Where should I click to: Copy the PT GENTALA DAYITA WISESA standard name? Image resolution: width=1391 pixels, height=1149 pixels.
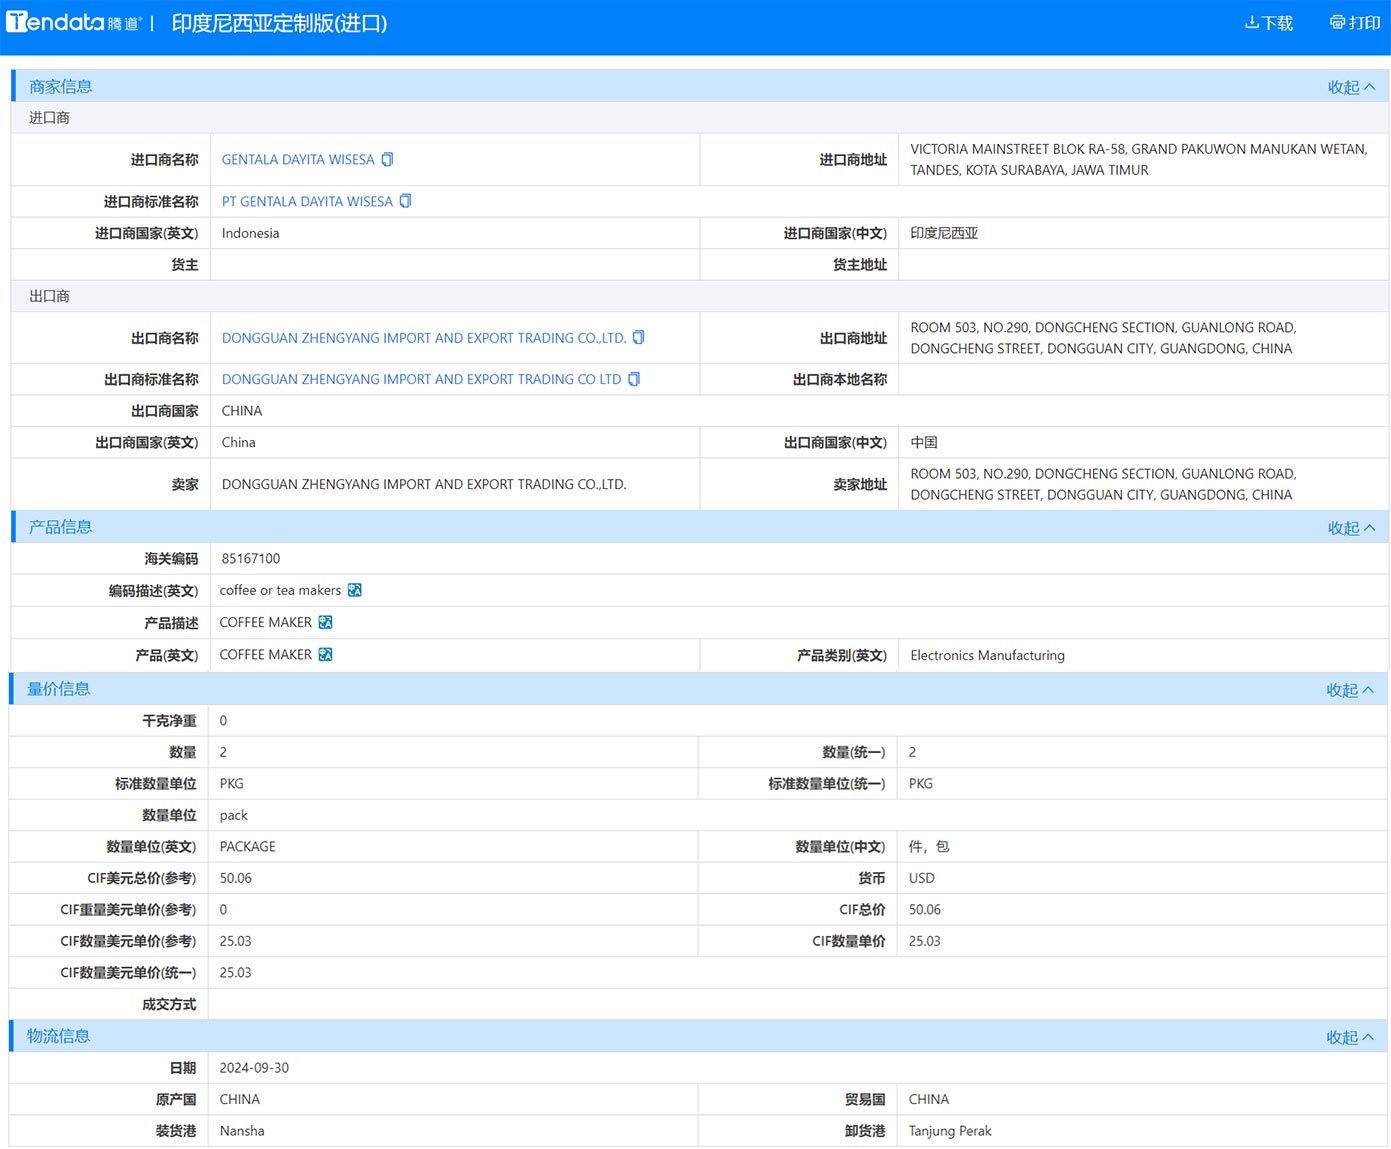406,201
